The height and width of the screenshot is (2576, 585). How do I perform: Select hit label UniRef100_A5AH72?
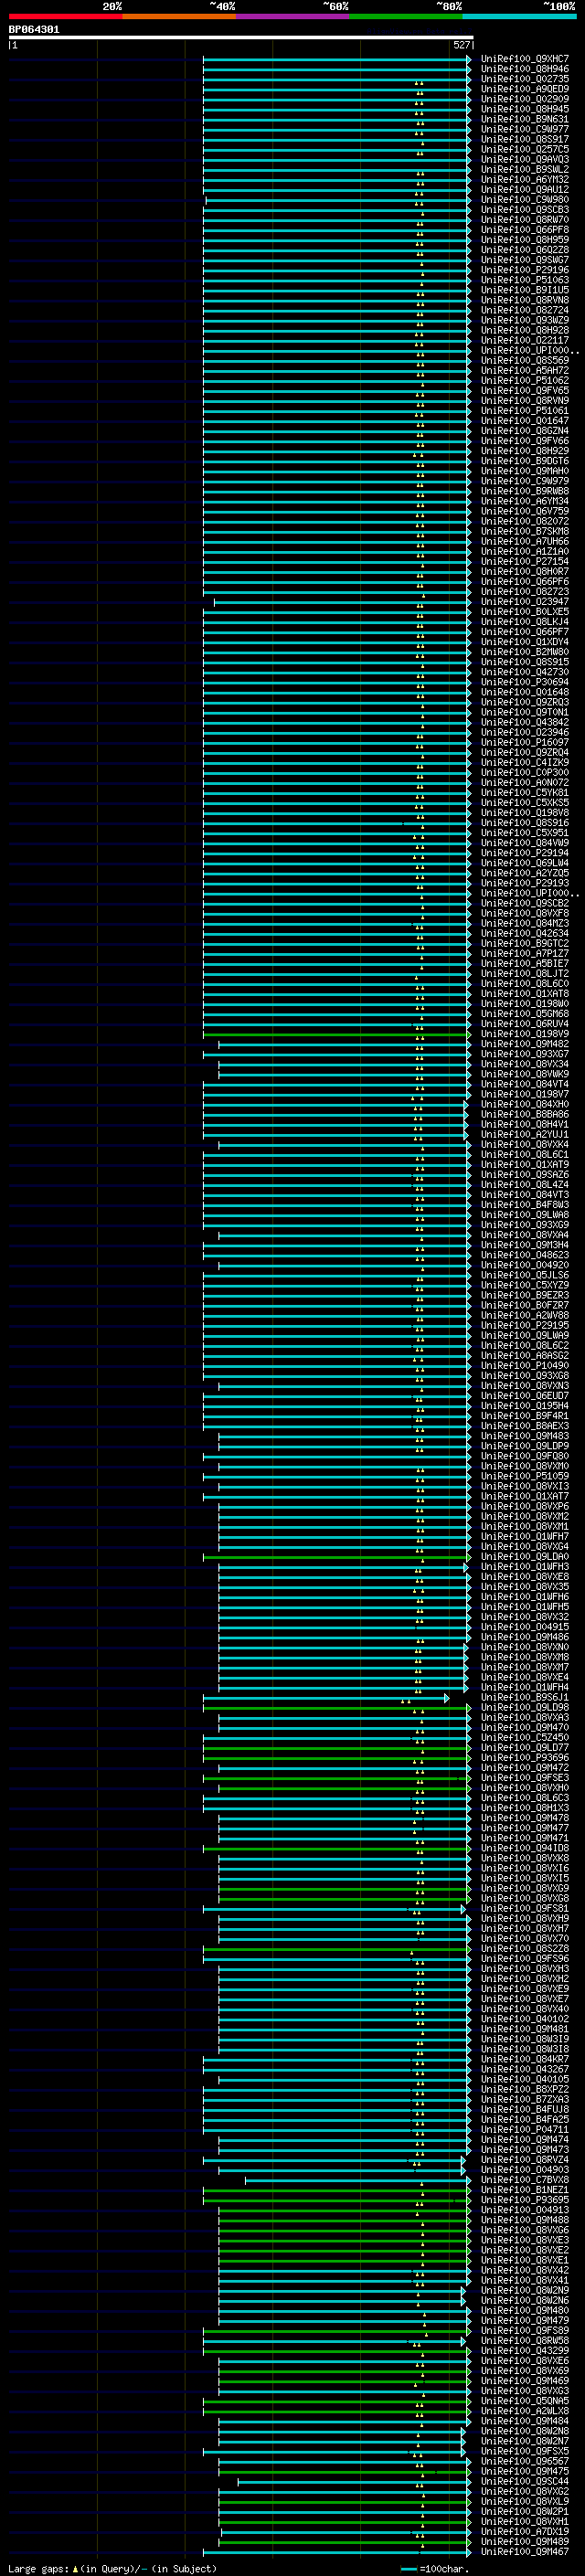[525, 371]
